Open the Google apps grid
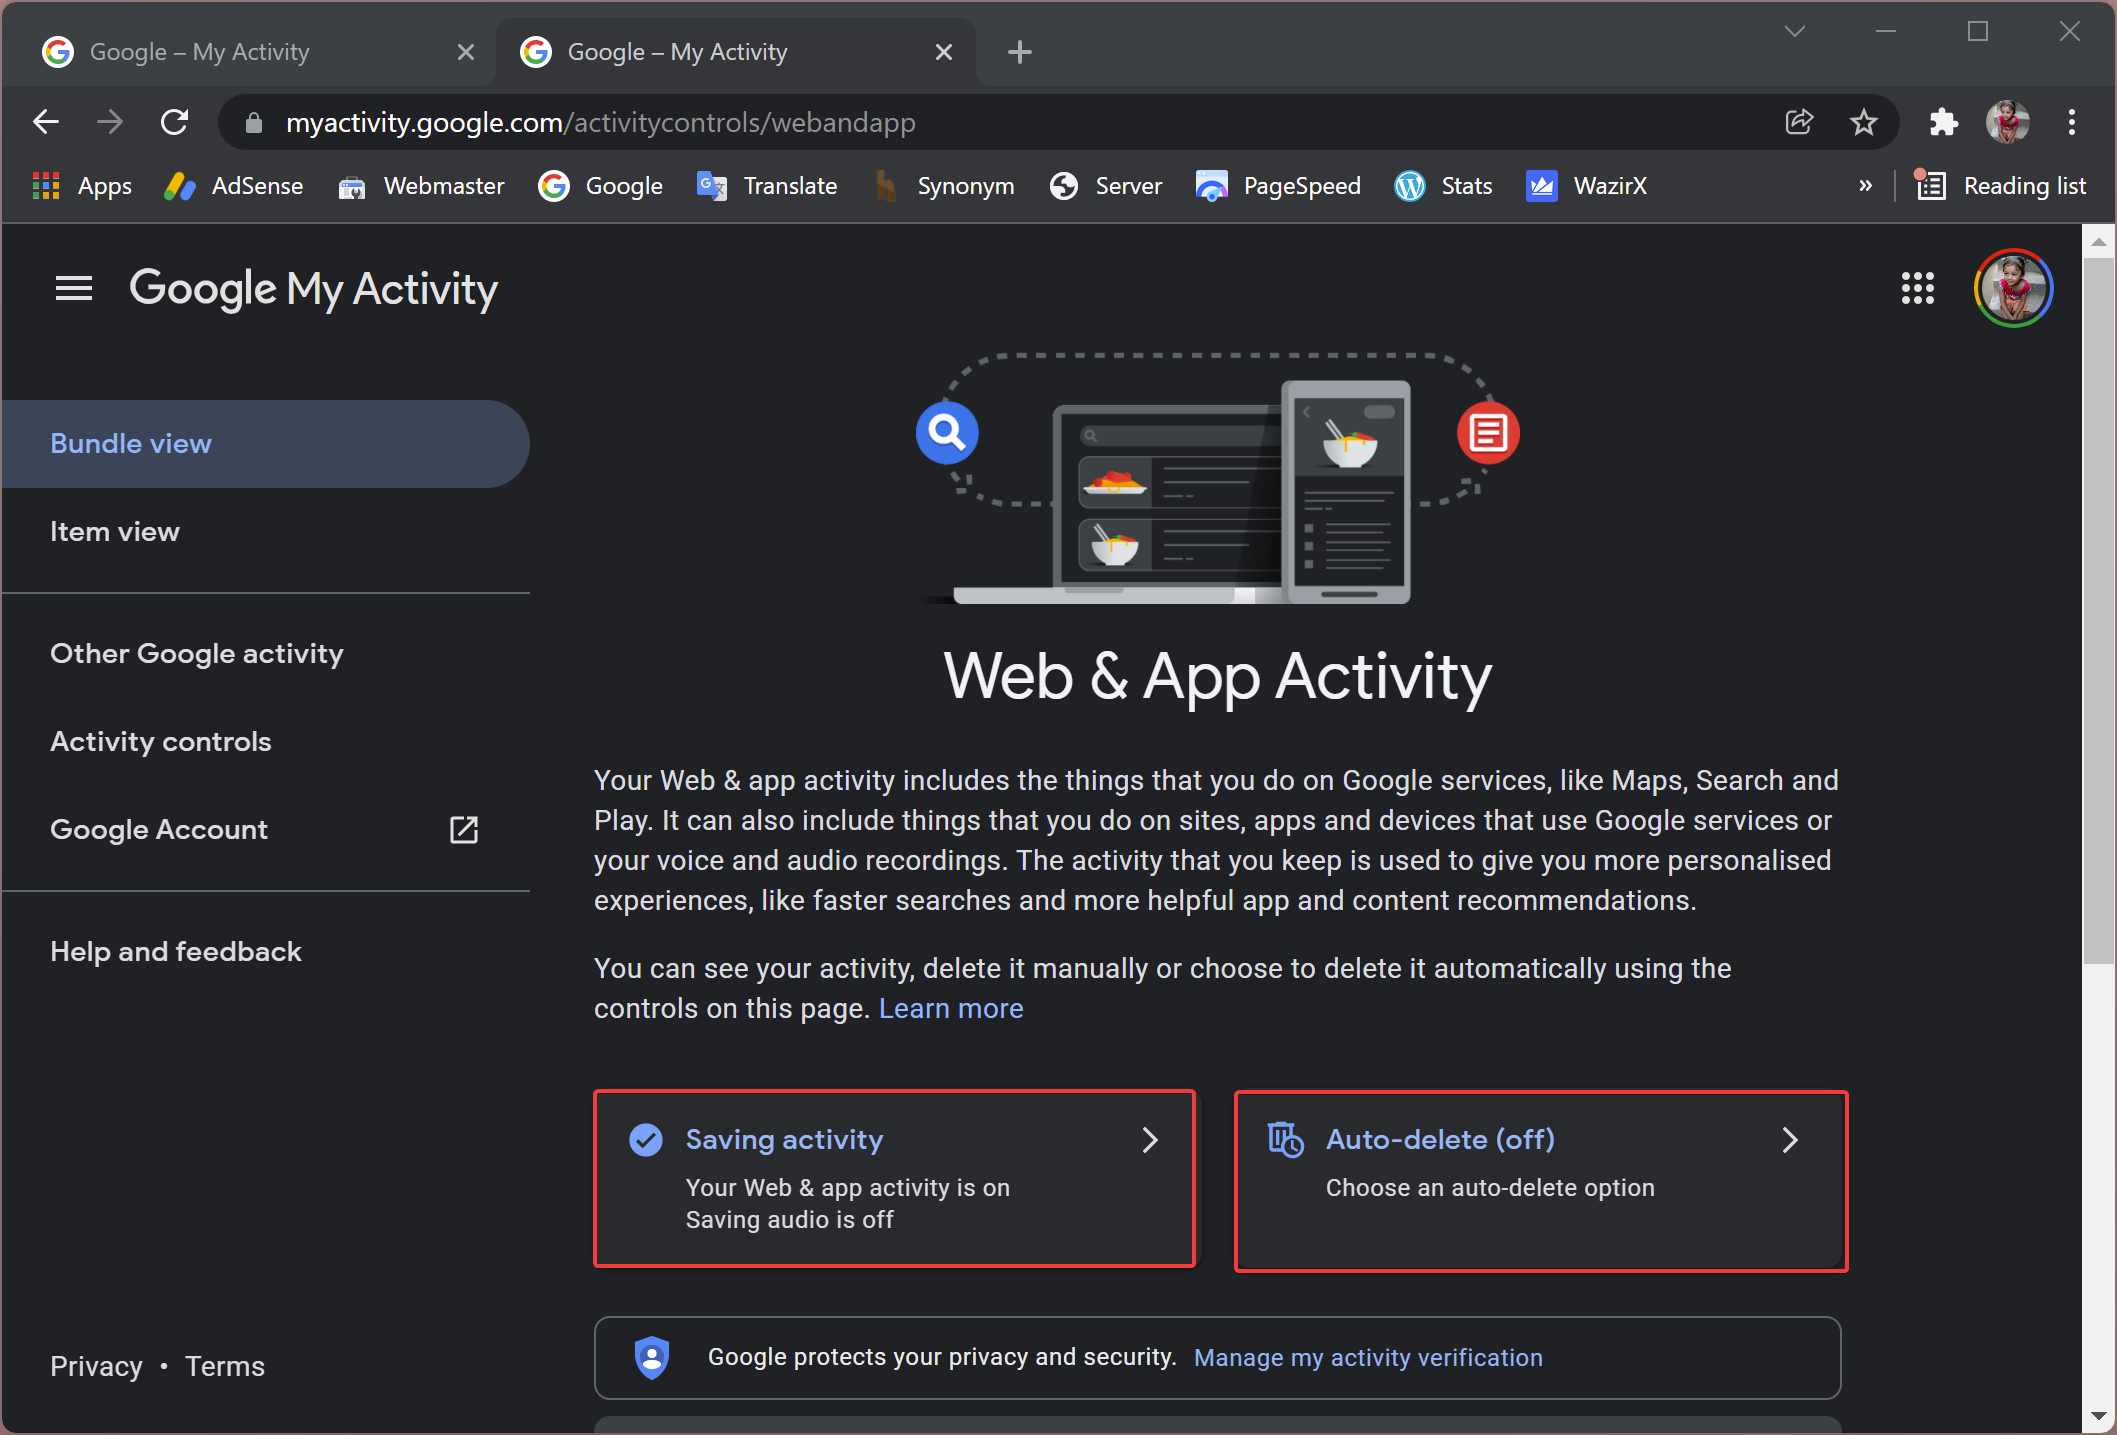 click(x=1917, y=288)
